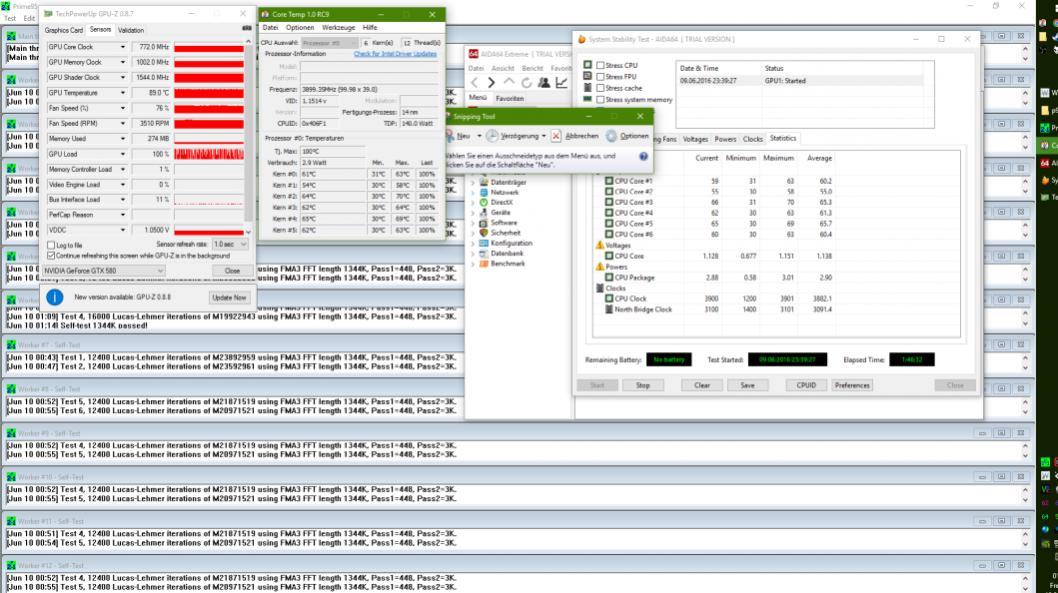Open GPU Temperature sensor dropdown

coord(122,93)
